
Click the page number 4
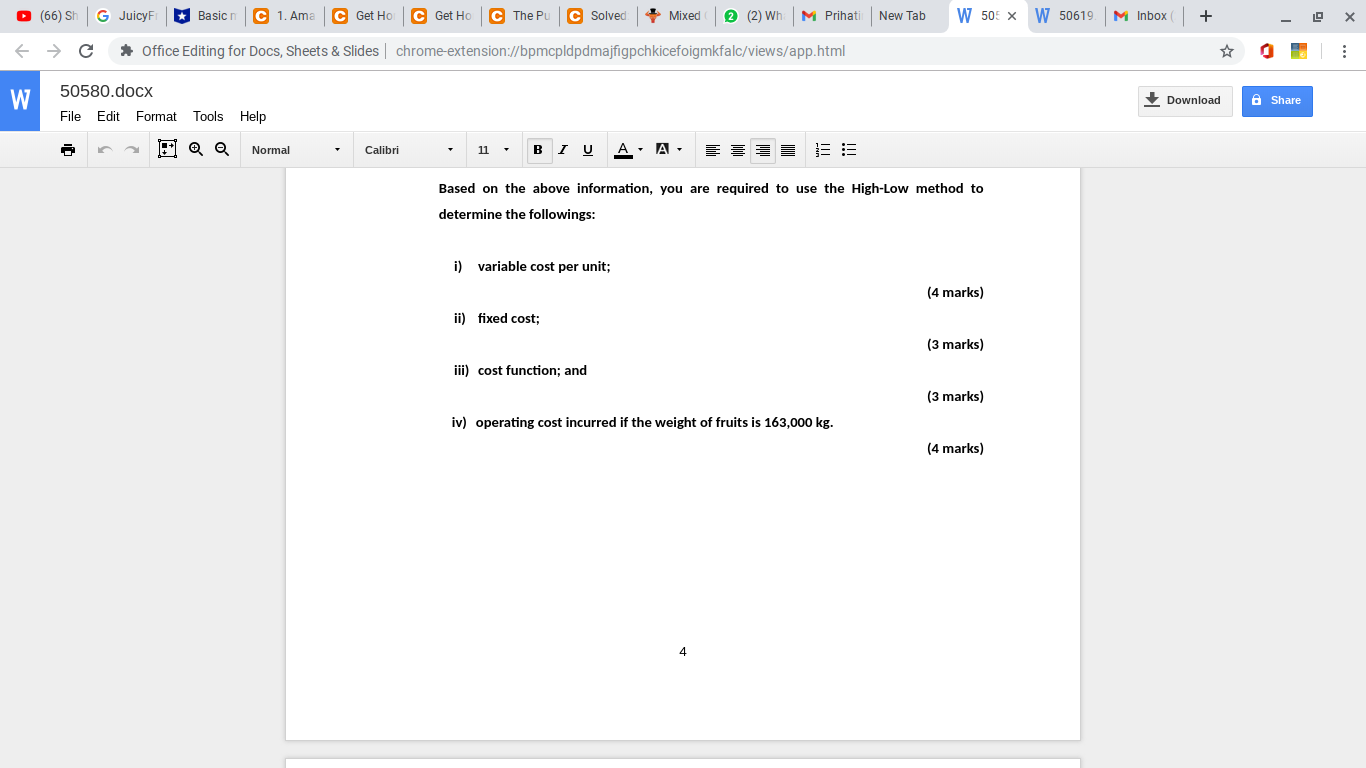coord(683,652)
